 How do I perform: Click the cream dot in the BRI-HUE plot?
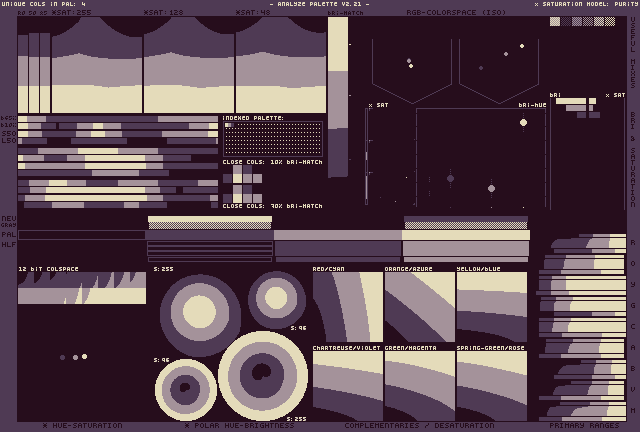(x=523, y=122)
